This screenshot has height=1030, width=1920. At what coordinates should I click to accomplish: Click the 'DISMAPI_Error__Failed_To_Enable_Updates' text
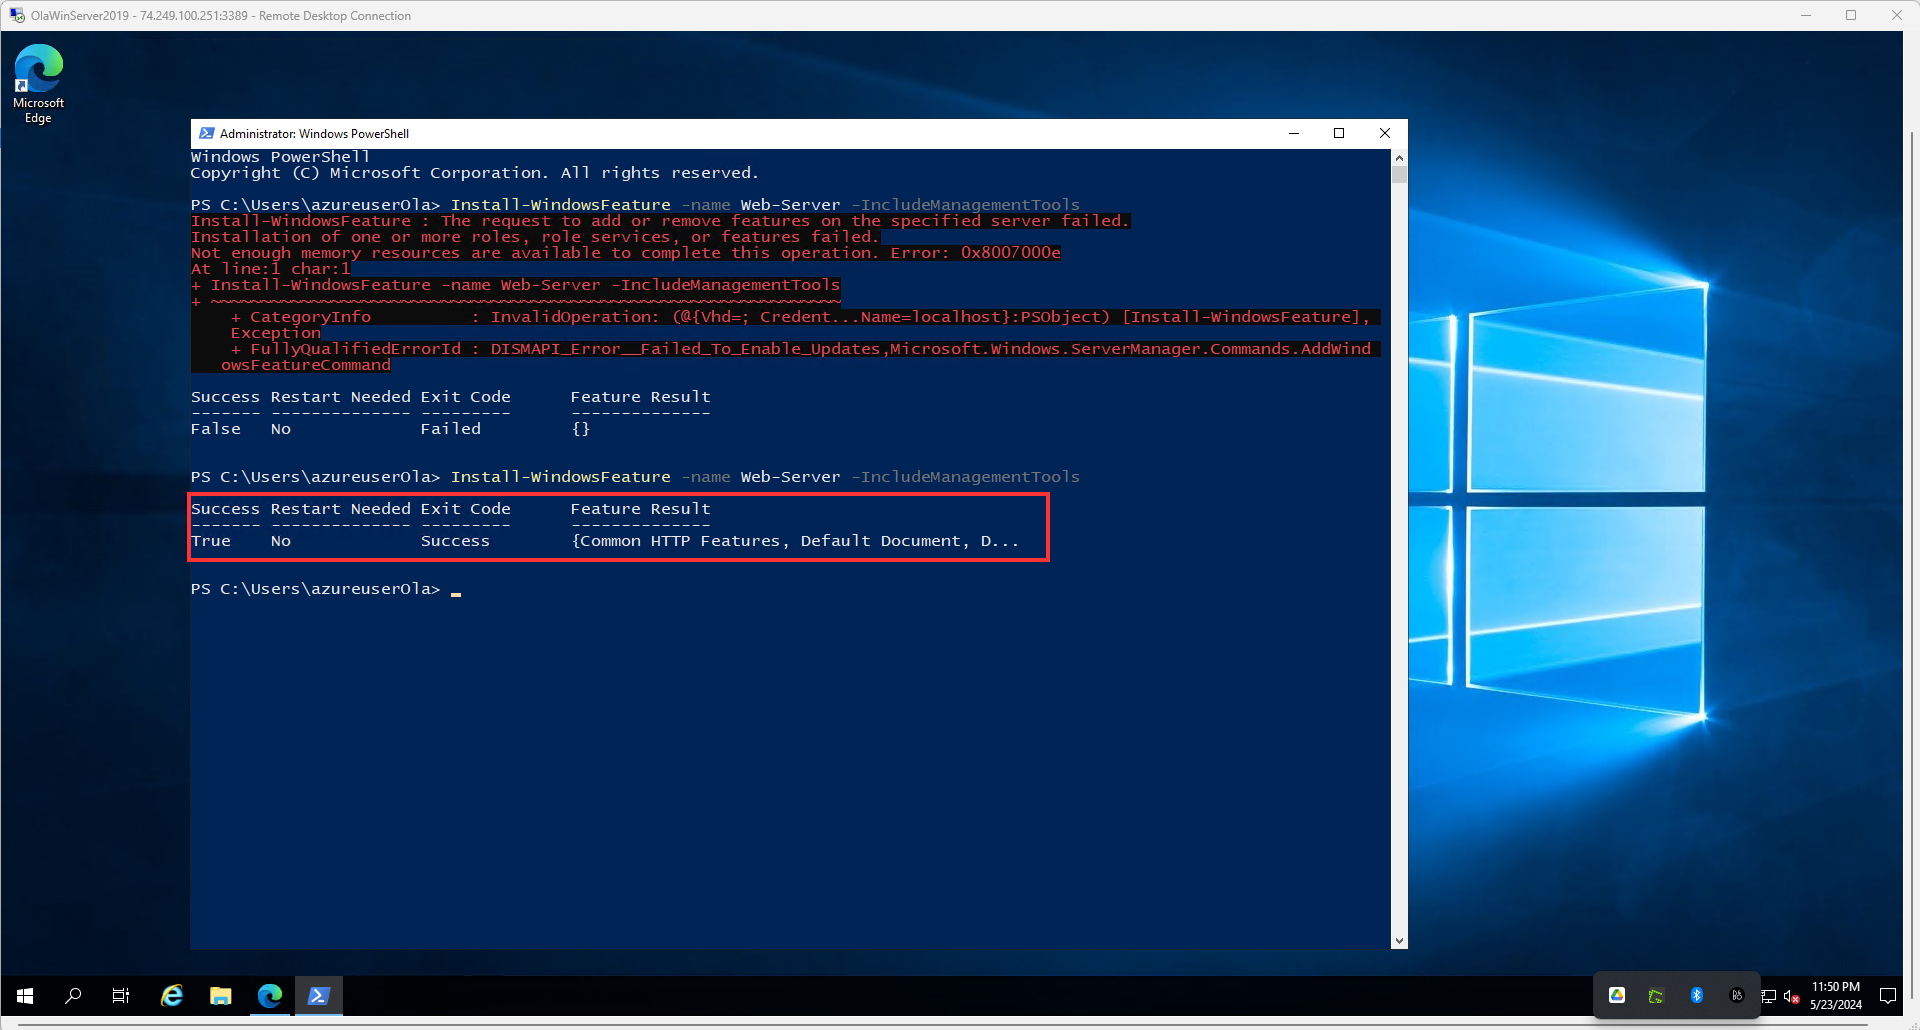[685, 349]
